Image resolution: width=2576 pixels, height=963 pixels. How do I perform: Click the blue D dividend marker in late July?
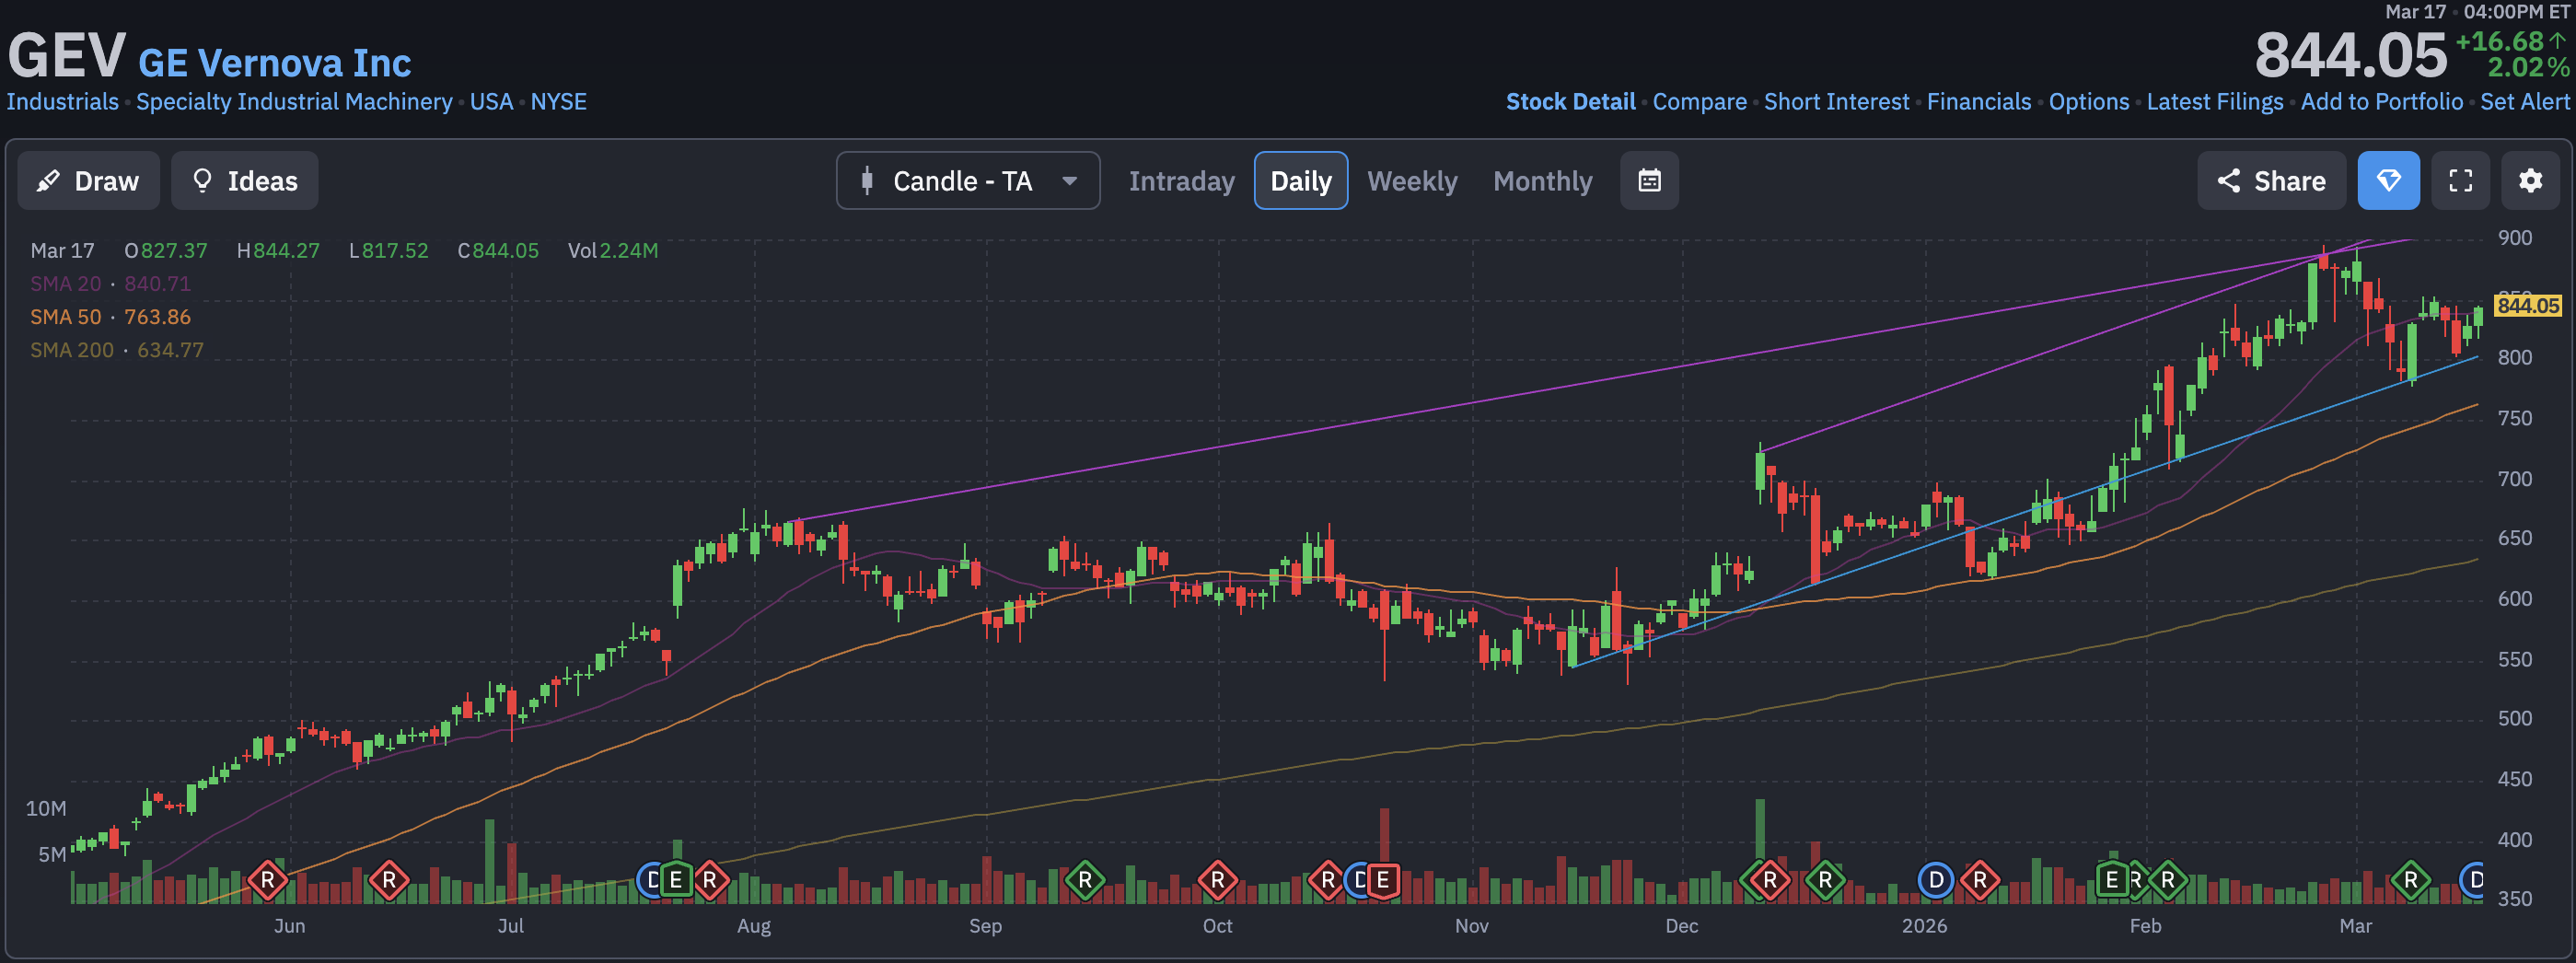coord(650,880)
